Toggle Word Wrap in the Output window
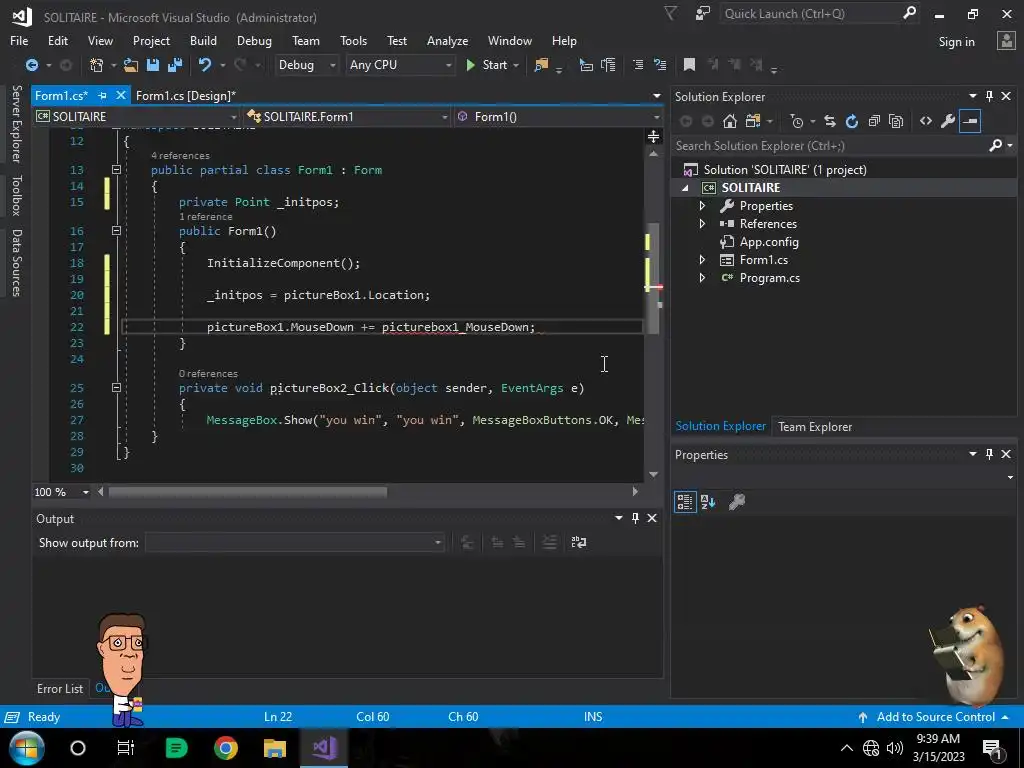This screenshot has width=1024, height=768. coord(579,542)
